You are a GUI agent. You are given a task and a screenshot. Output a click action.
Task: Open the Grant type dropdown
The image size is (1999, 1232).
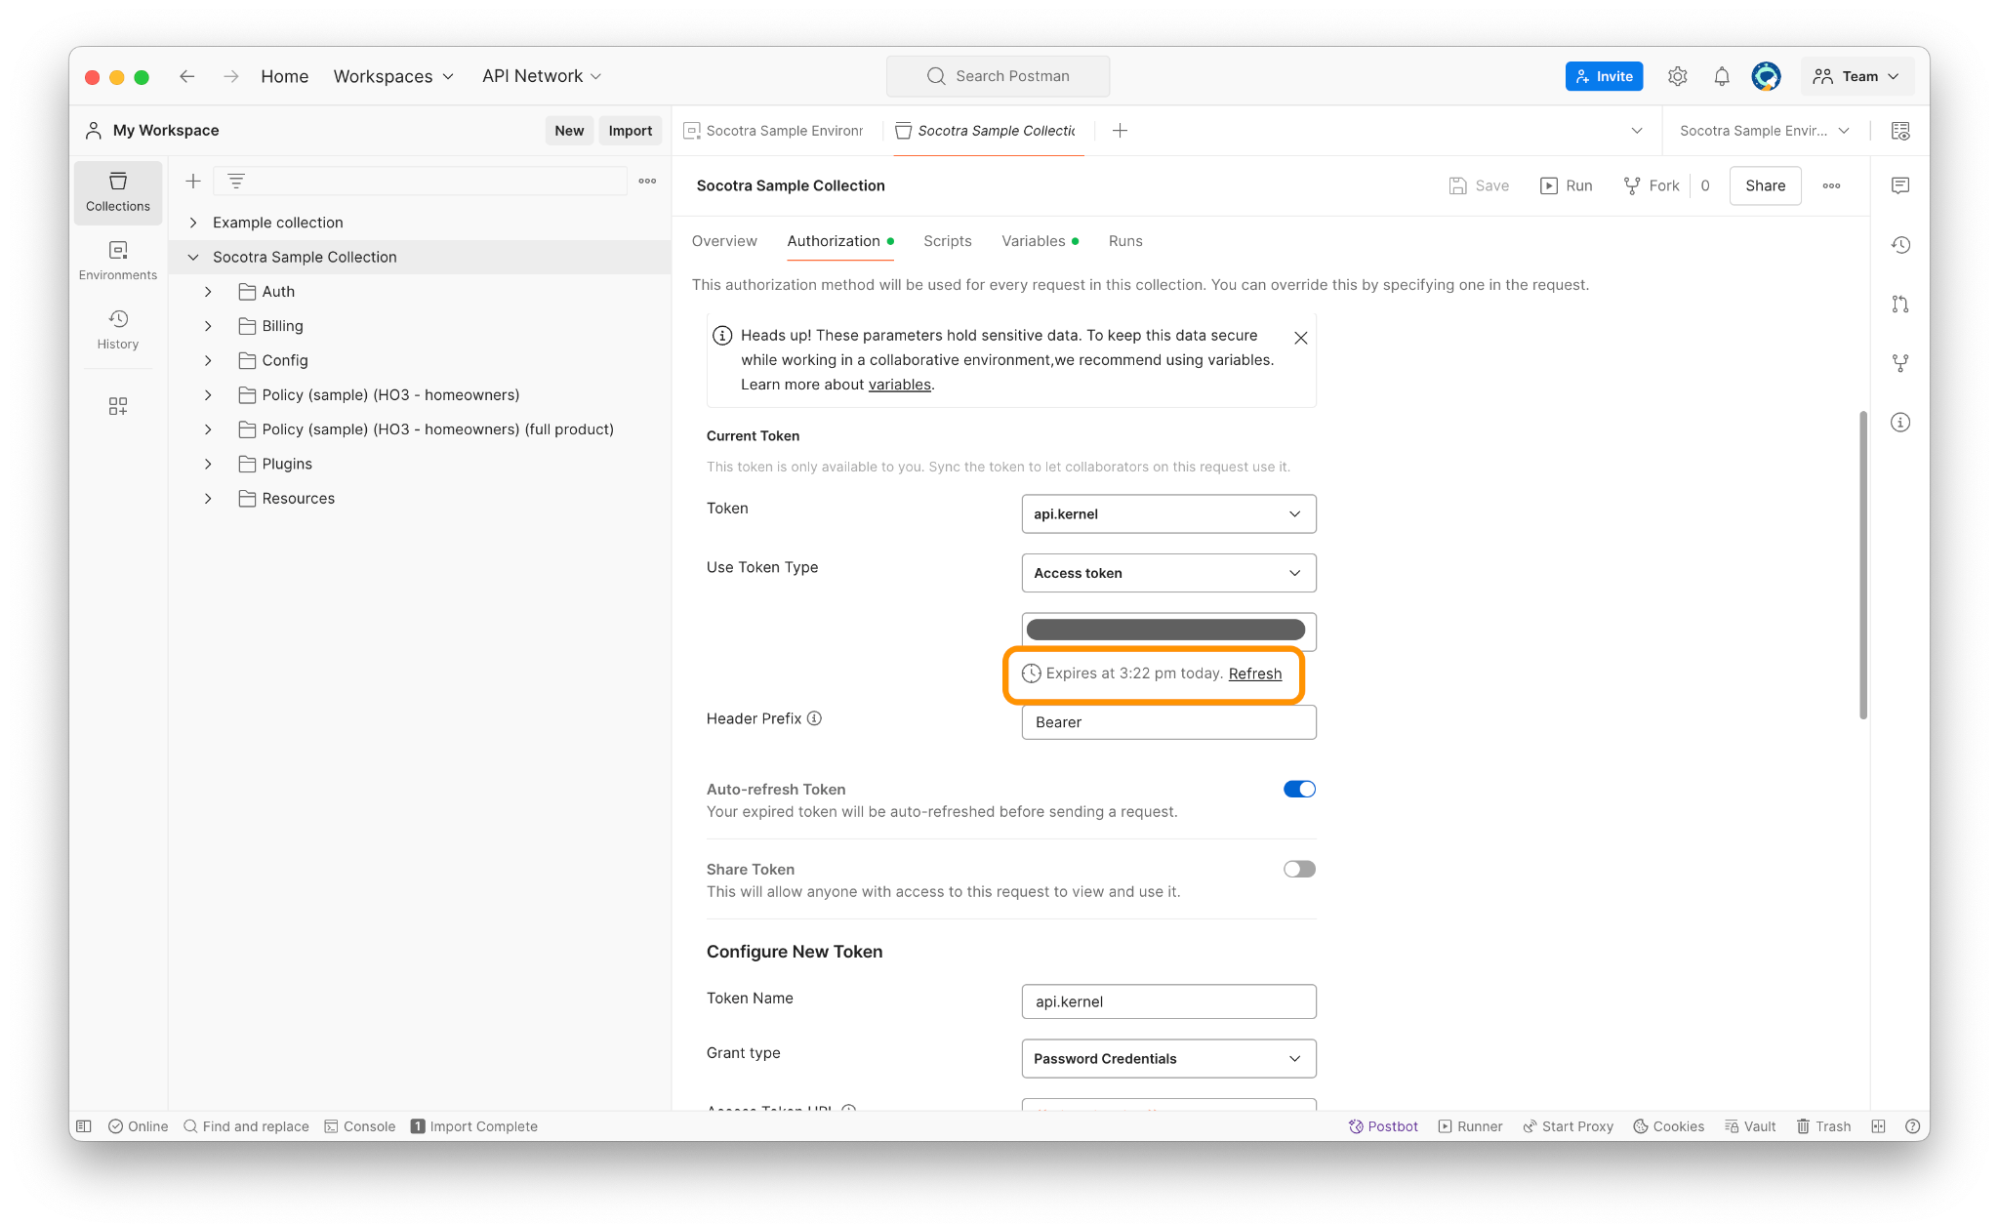(1168, 1058)
